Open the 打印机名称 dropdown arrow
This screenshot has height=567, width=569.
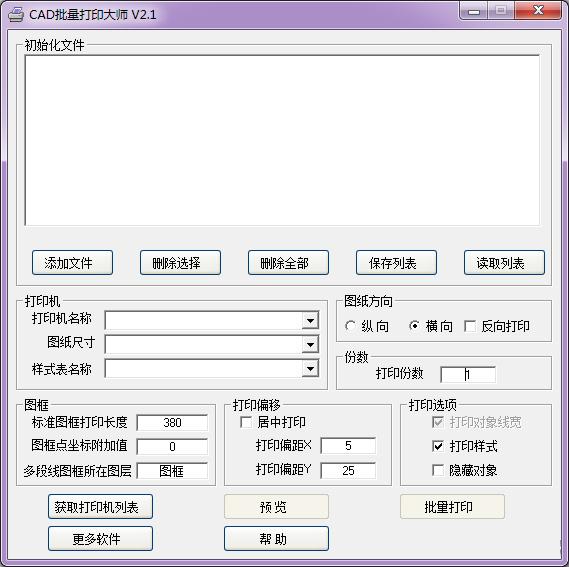click(311, 321)
